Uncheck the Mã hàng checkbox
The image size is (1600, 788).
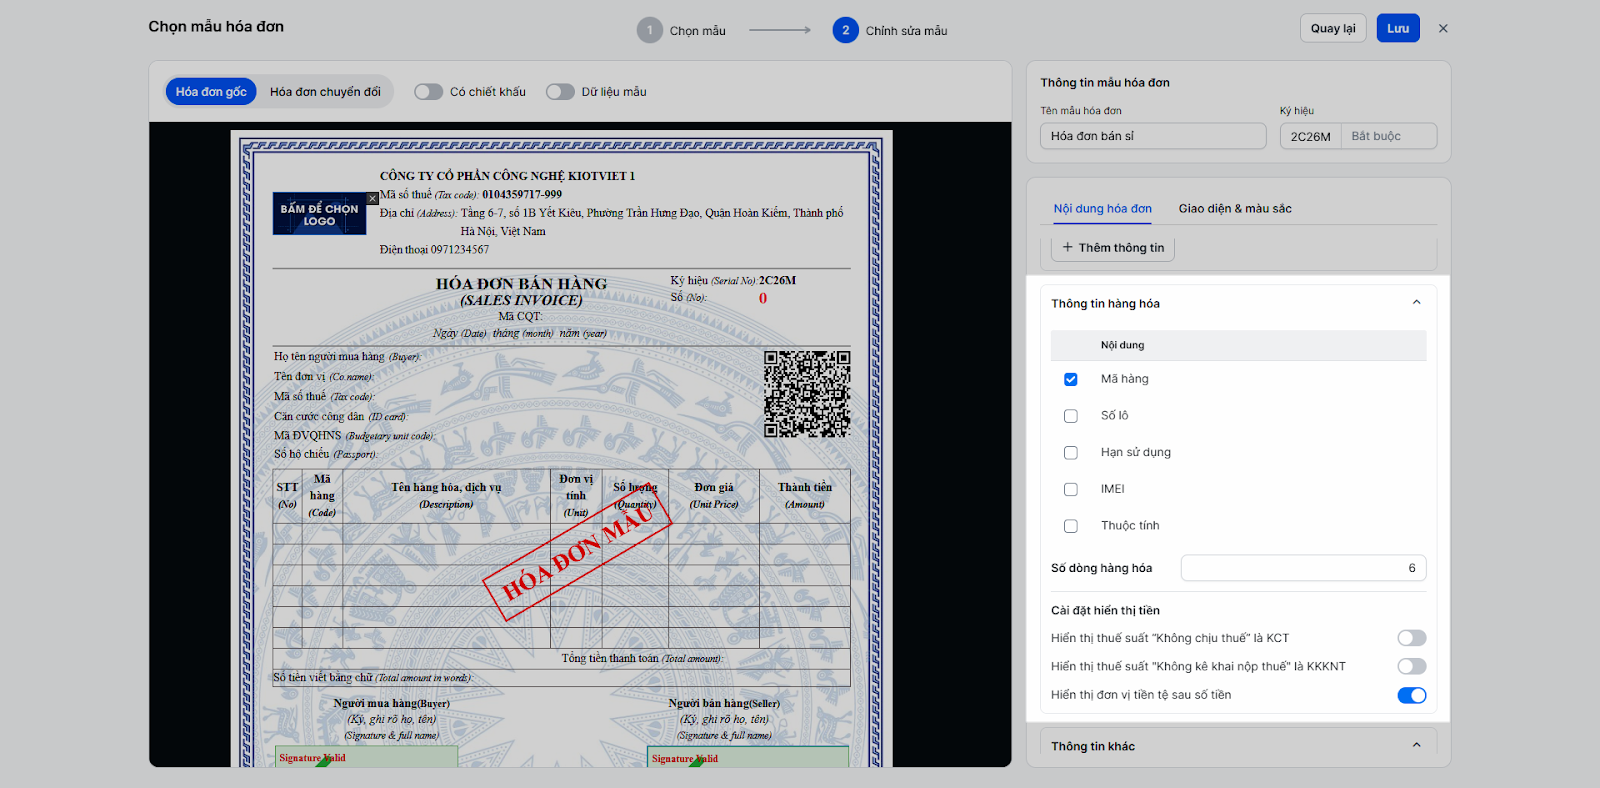(1071, 379)
